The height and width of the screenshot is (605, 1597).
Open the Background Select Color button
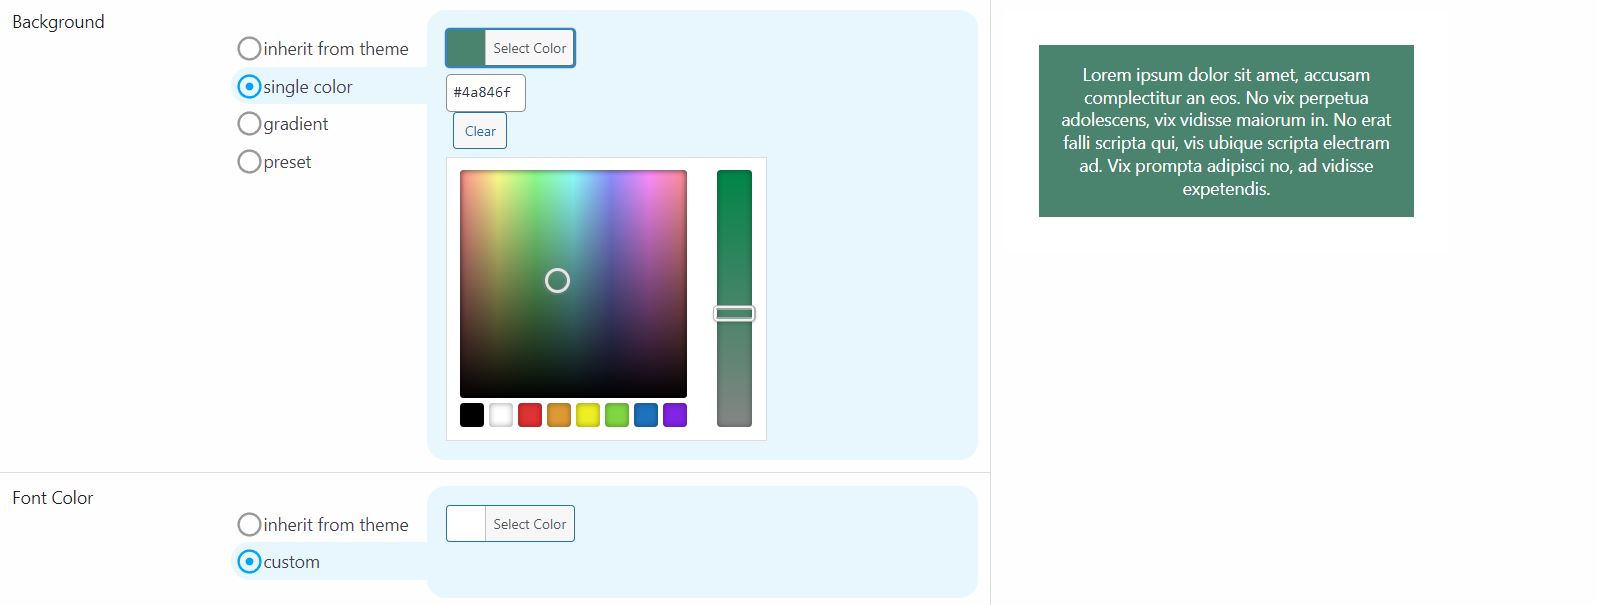click(510, 48)
